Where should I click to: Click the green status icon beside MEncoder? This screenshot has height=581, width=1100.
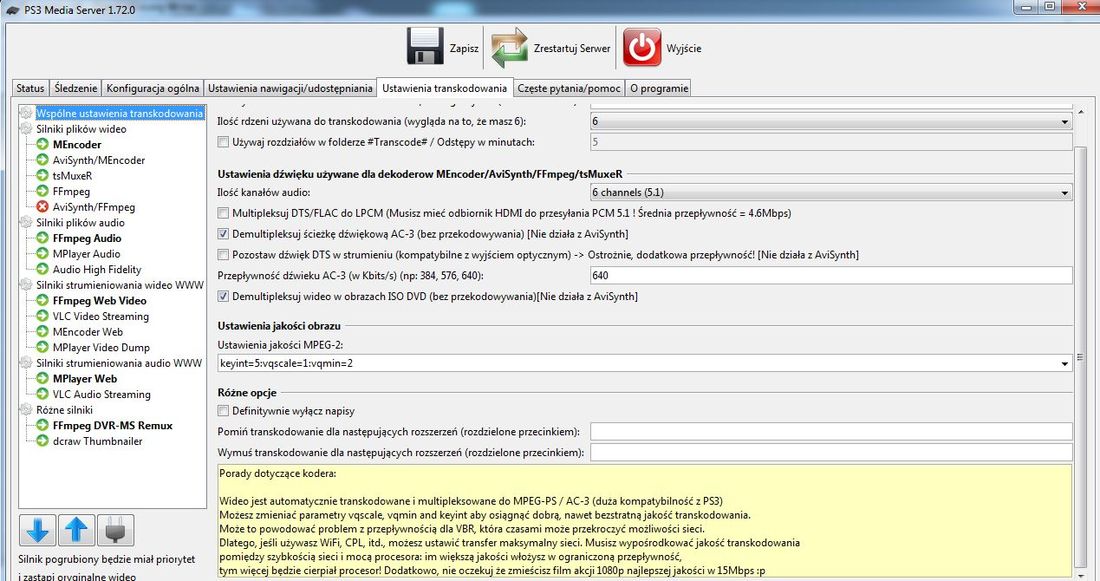pyautogui.click(x=42, y=145)
